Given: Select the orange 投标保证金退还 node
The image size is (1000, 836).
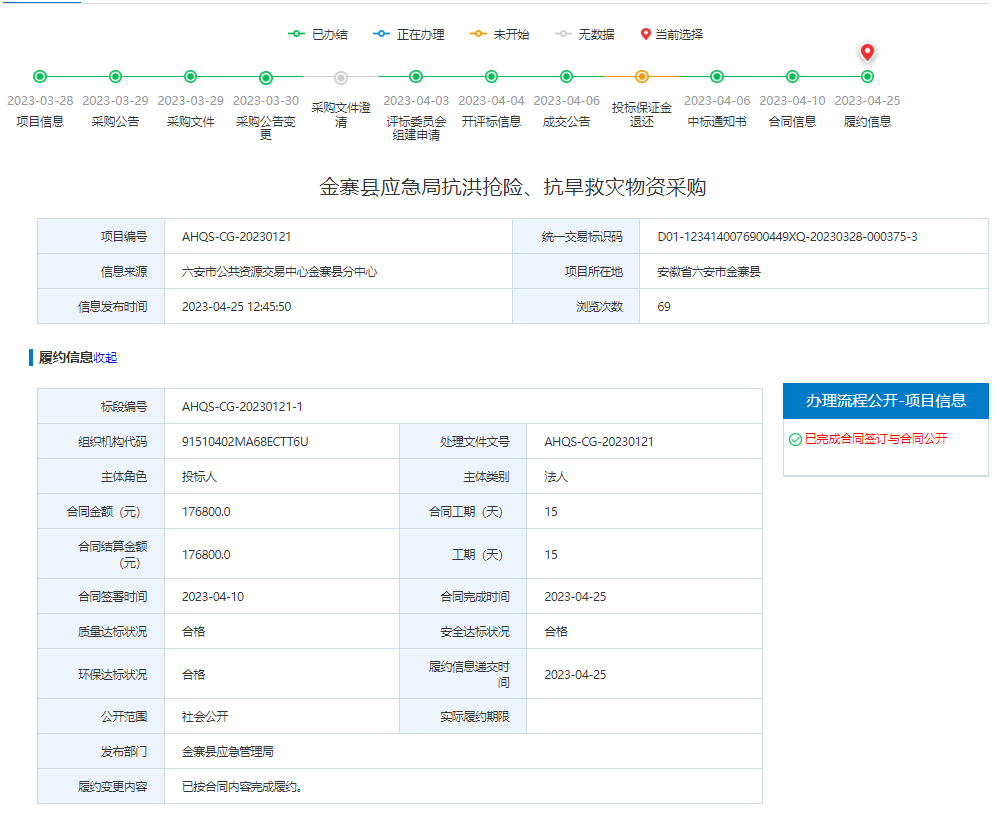Looking at the screenshot, I should [642, 77].
